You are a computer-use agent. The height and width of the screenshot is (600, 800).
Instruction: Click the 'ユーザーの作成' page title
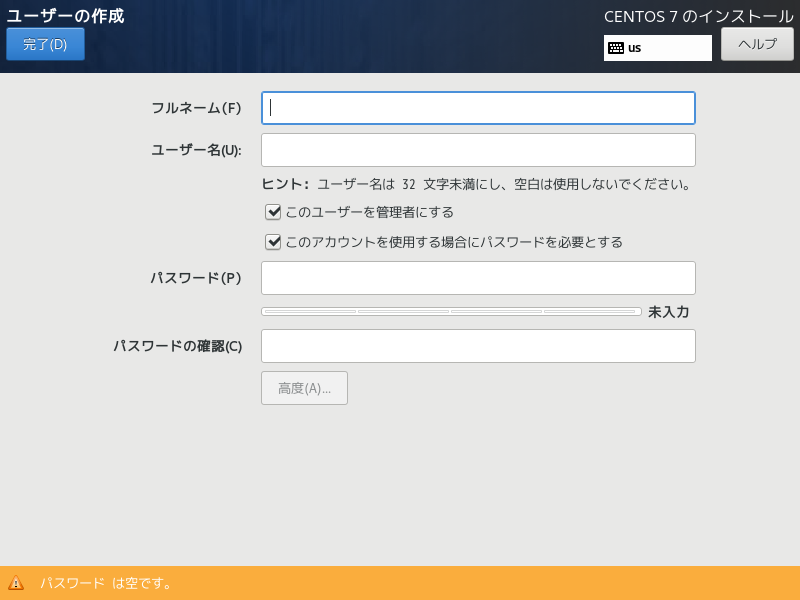tap(65, 16)
